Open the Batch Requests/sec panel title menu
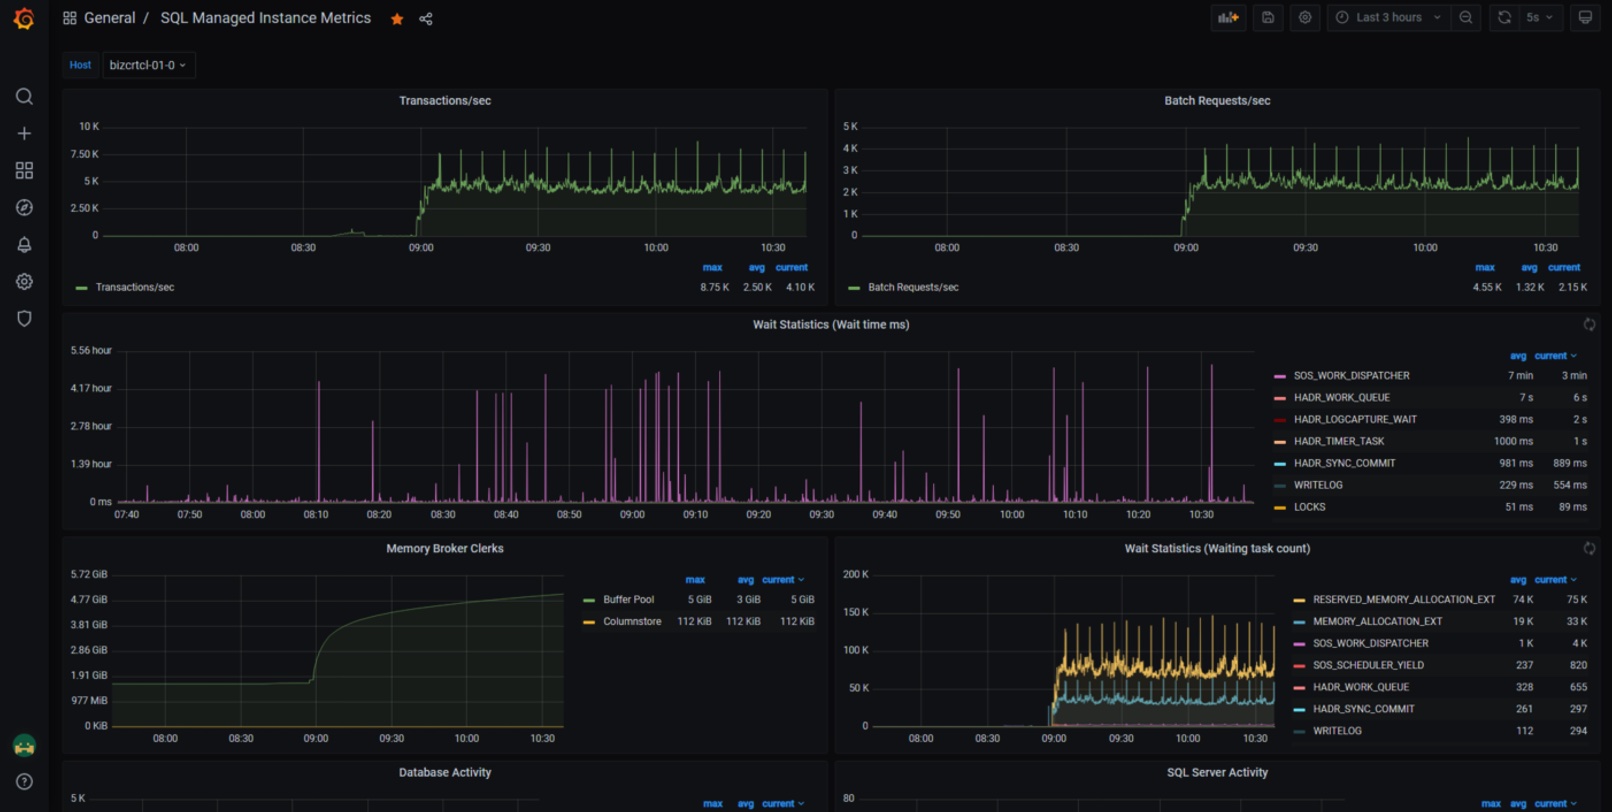 tap(1217, 101)
